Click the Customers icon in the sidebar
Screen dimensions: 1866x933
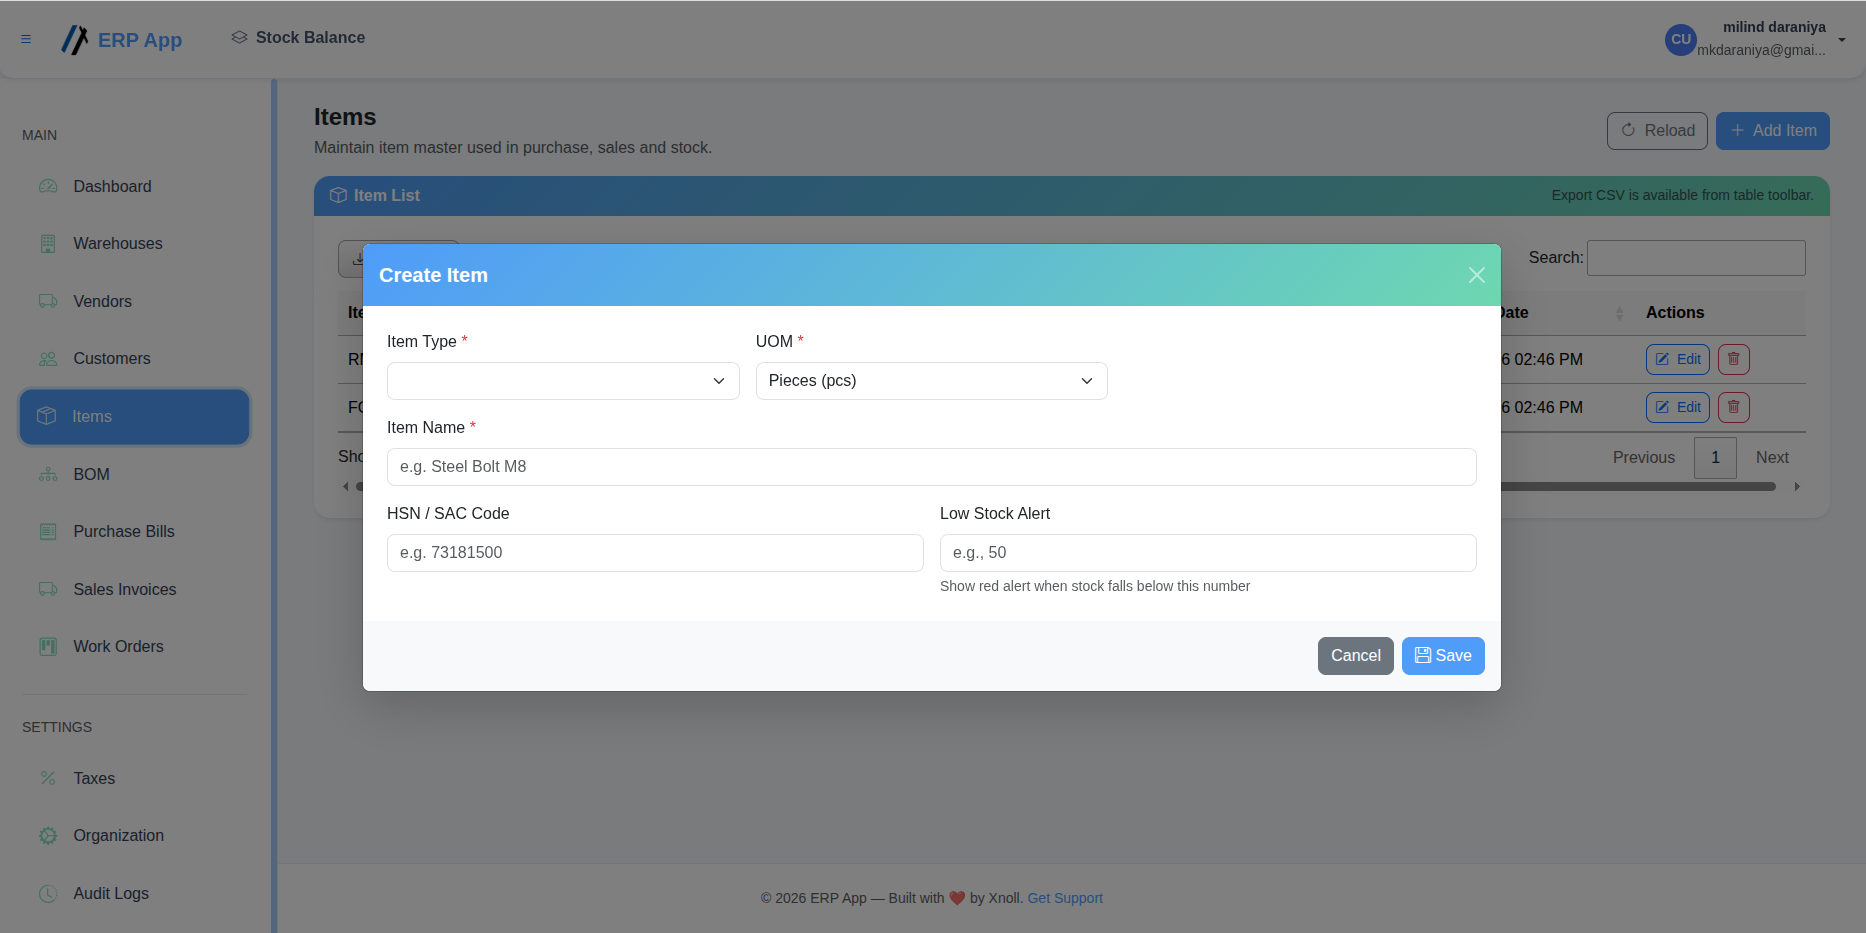[48, 358]
